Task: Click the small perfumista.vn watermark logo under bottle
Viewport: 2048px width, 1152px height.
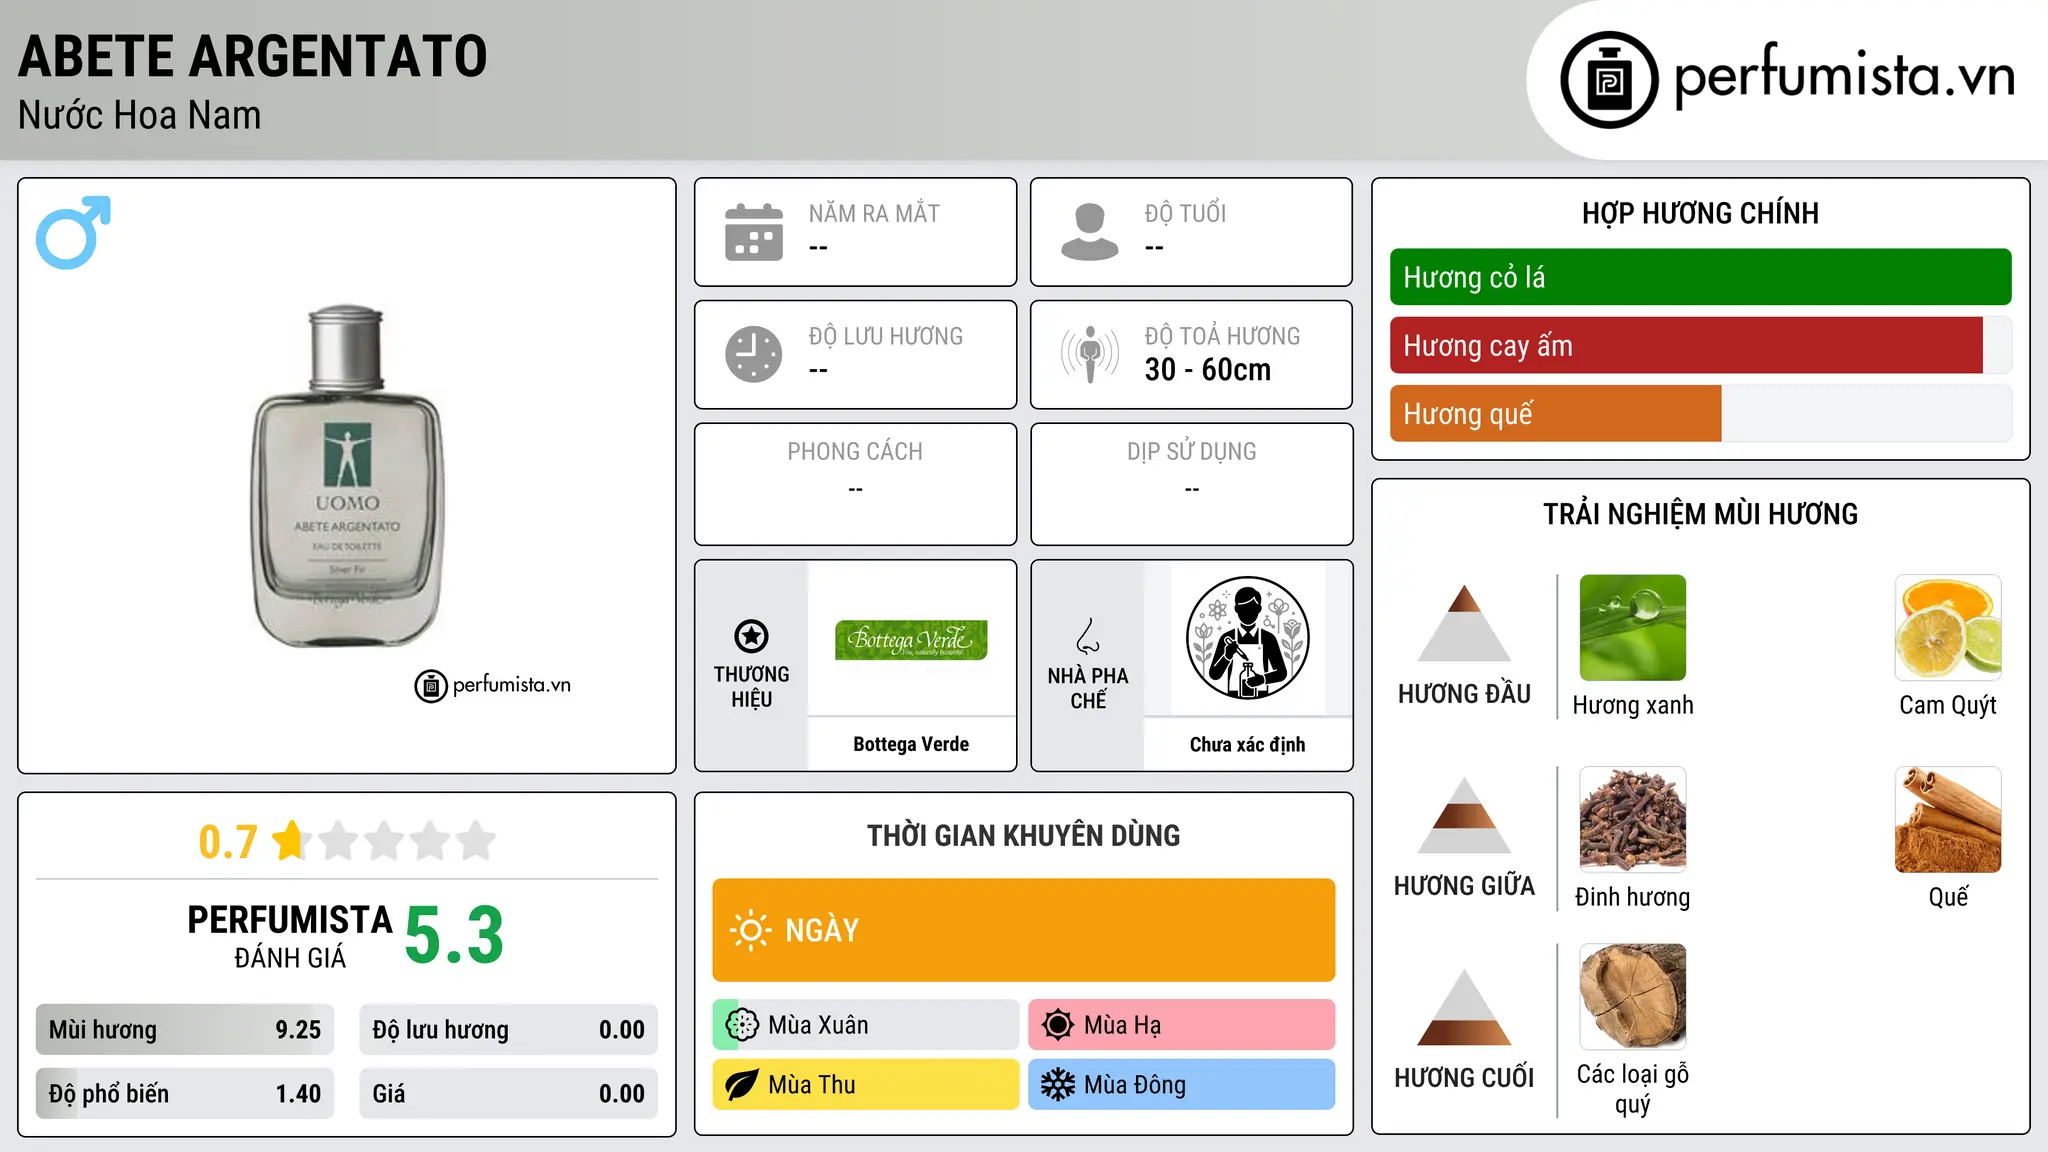Action: [493, 686]
